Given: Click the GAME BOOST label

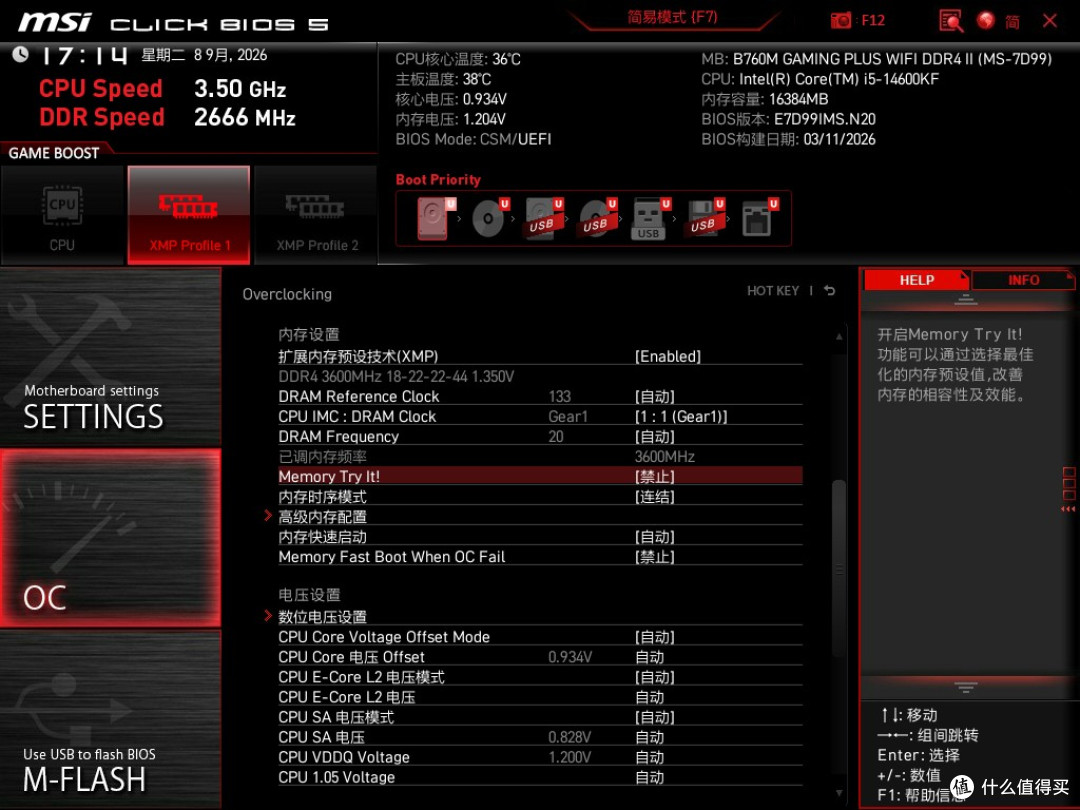Looking at the screenshot, I should point(54,153).
